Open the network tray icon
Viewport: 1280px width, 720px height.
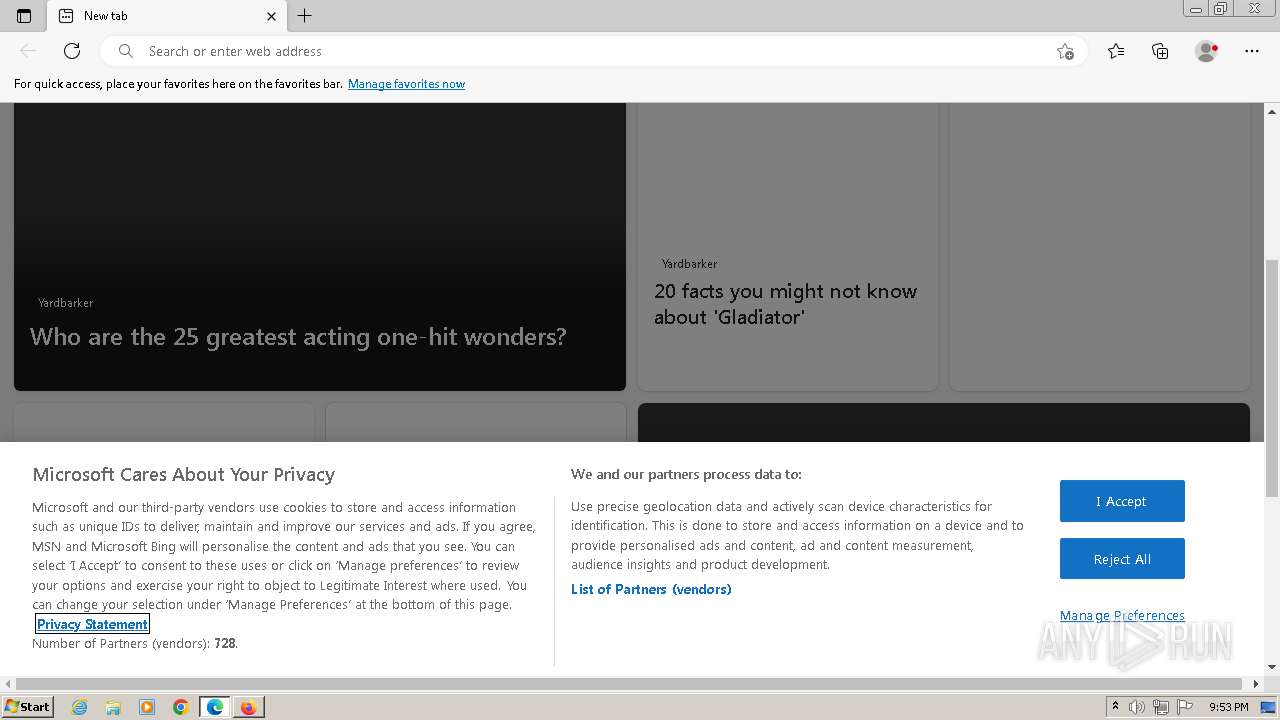click(1161, 707)
